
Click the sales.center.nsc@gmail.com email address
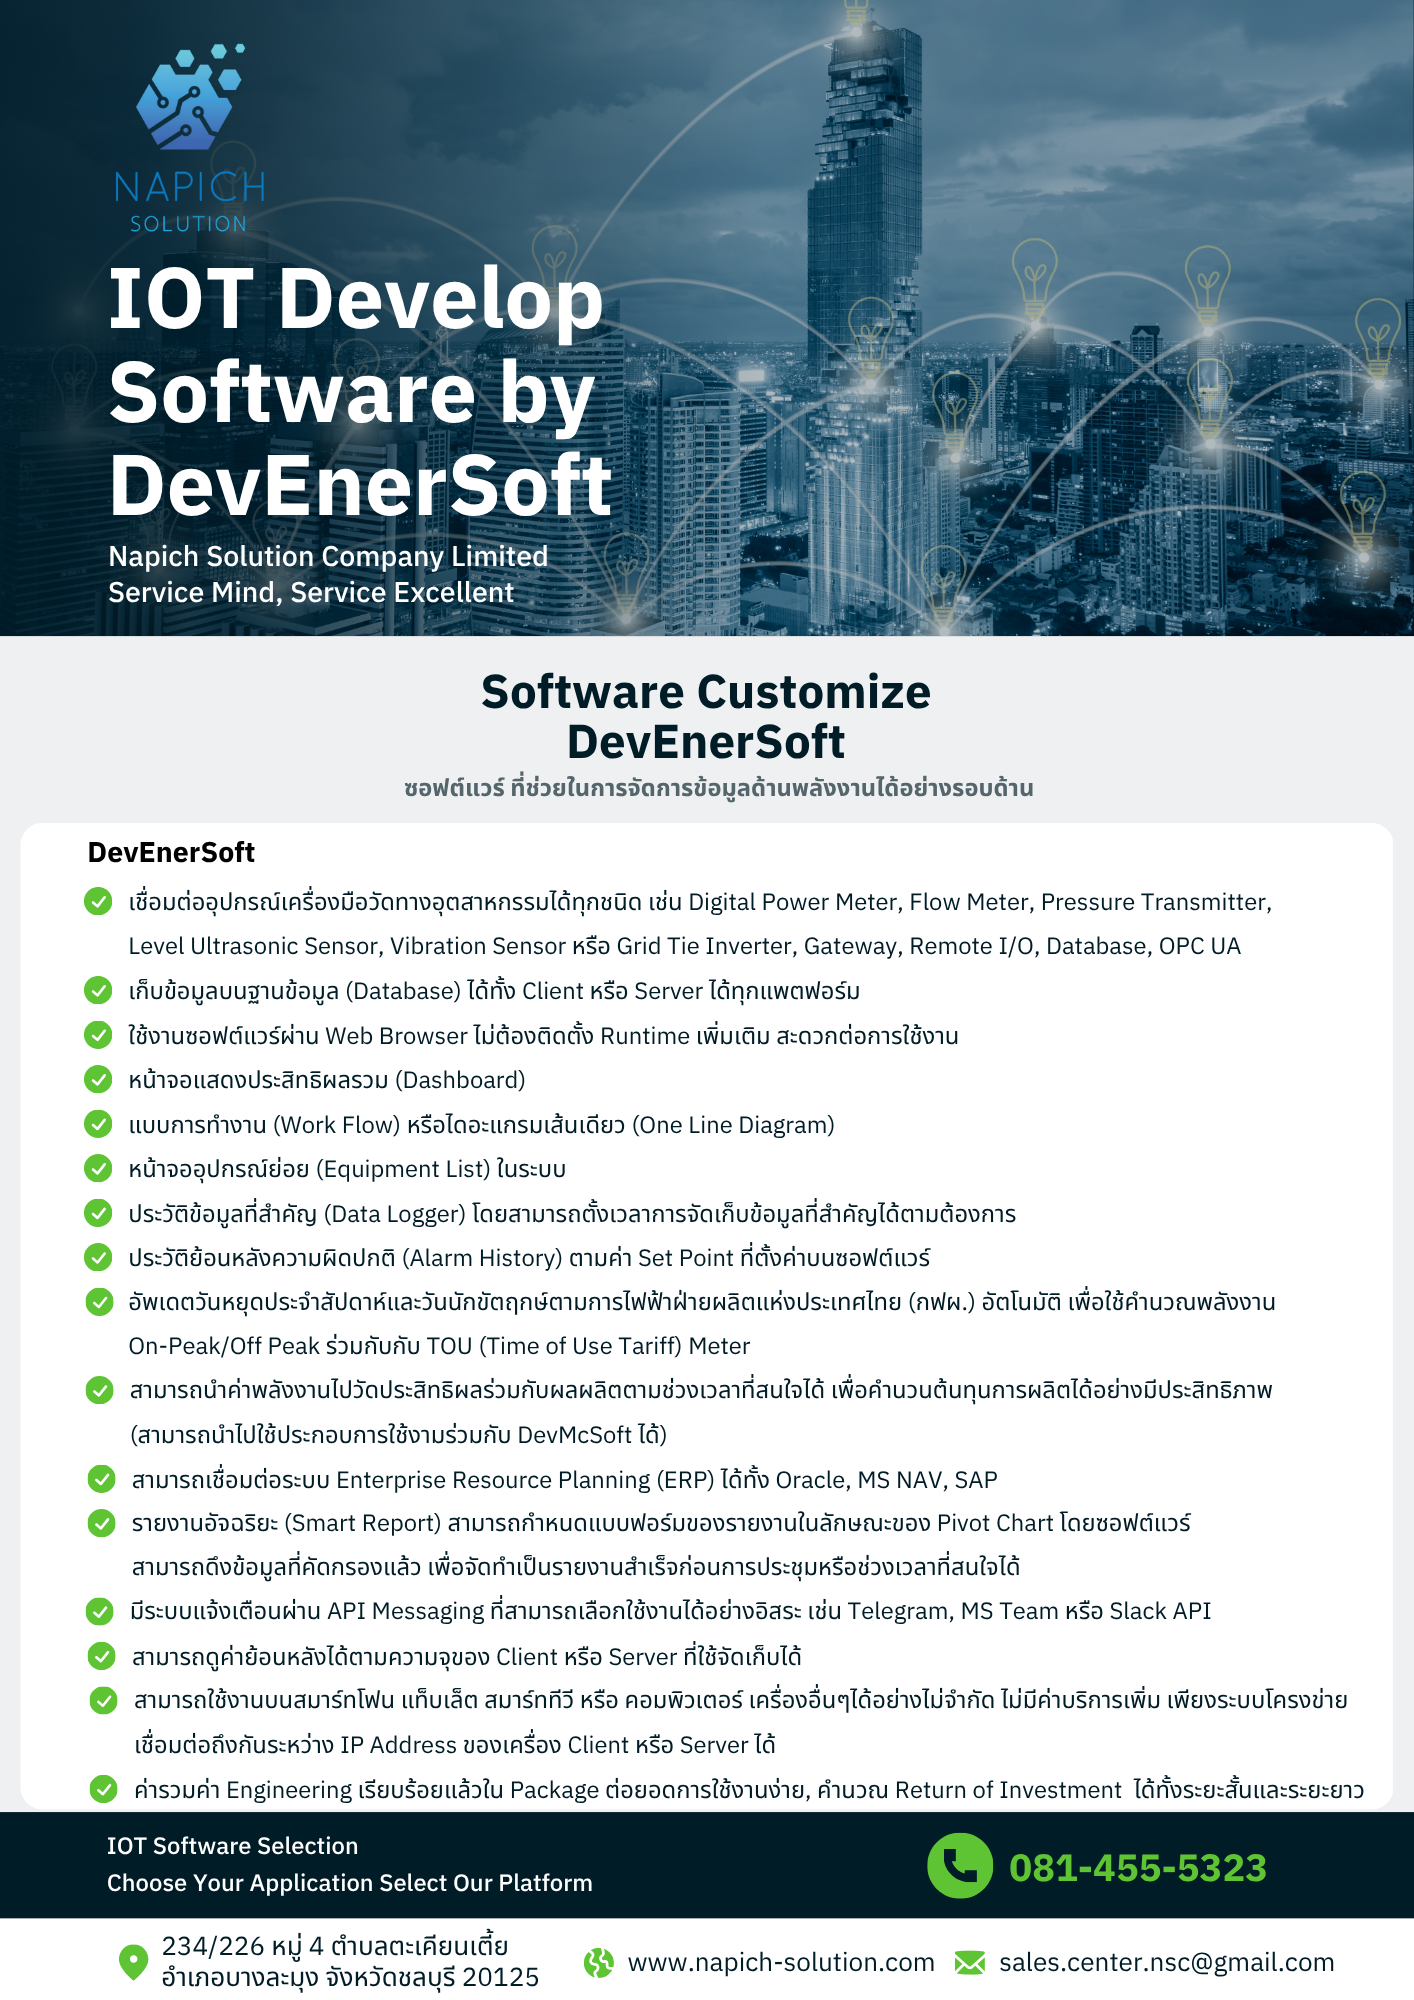tap(1166, 1963)
